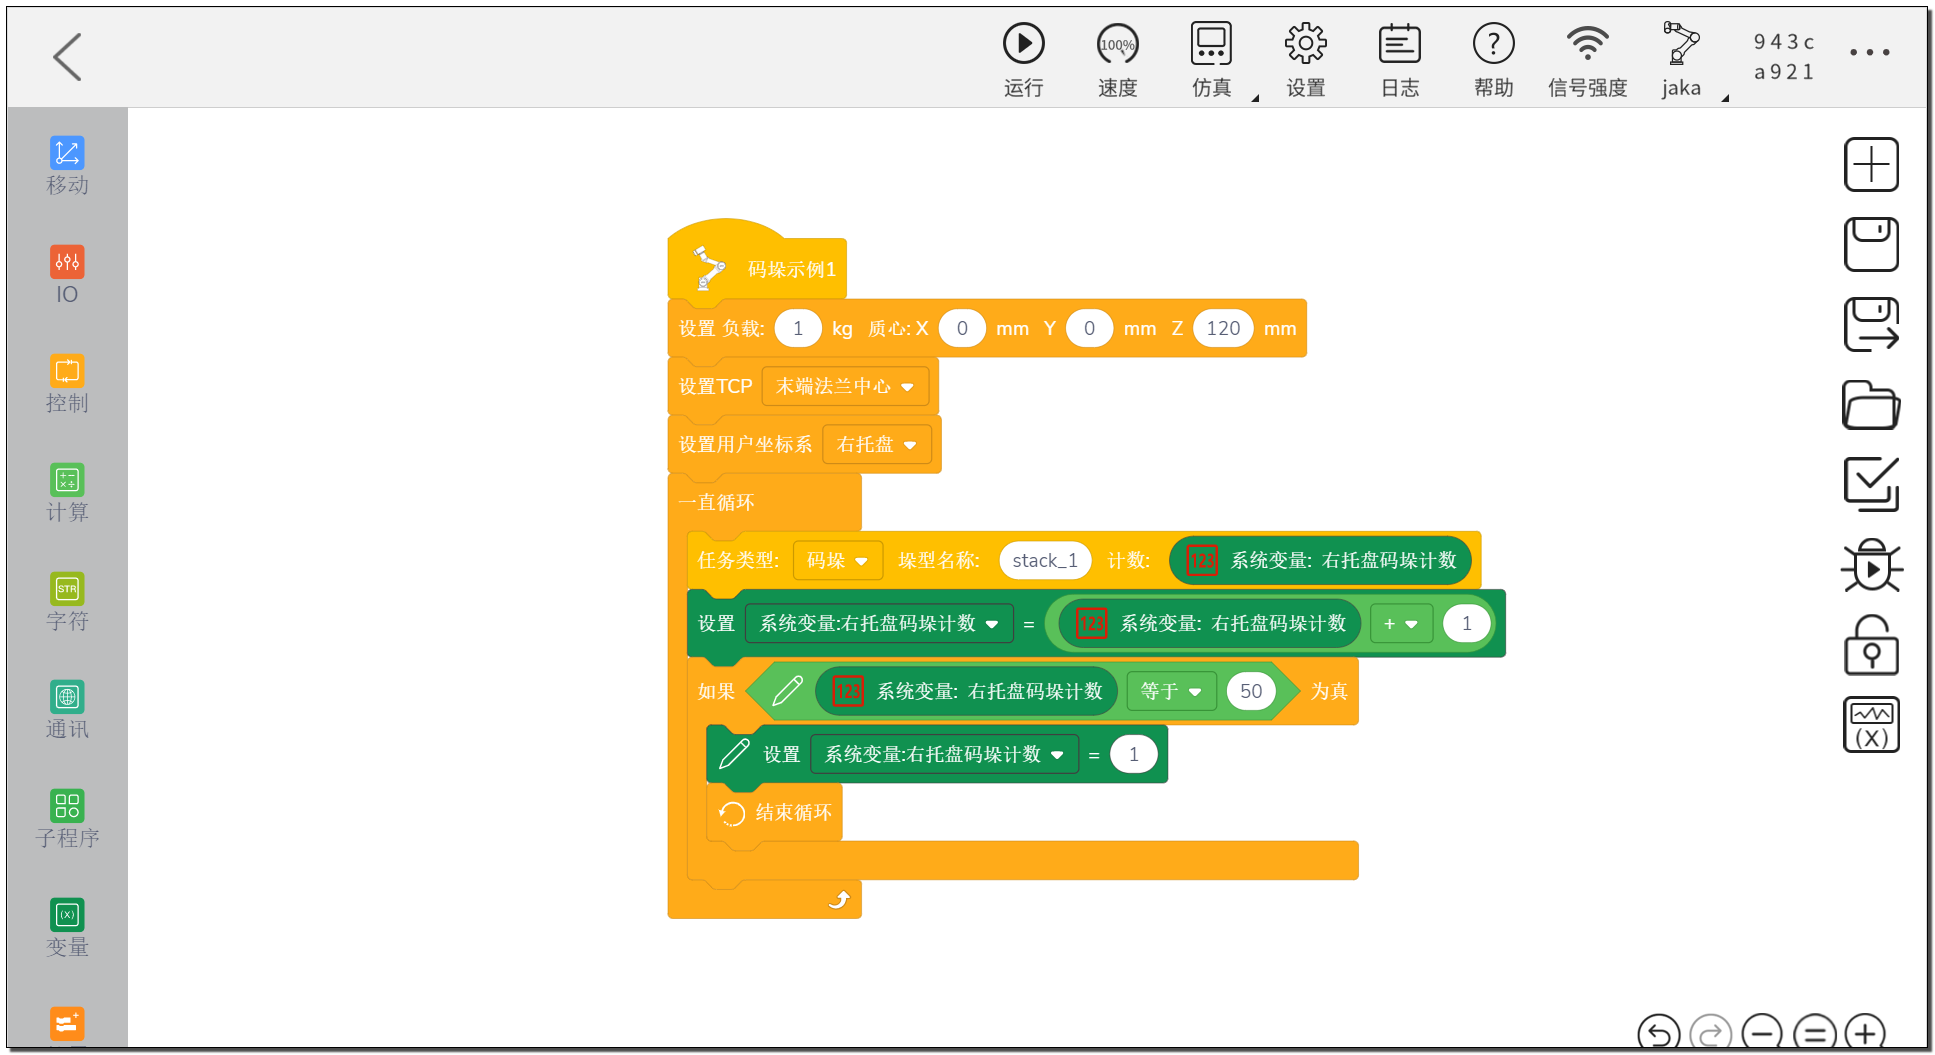1935x1055 pixels.
Task: Toggle the program lock icon
Action: point(1871,645)
